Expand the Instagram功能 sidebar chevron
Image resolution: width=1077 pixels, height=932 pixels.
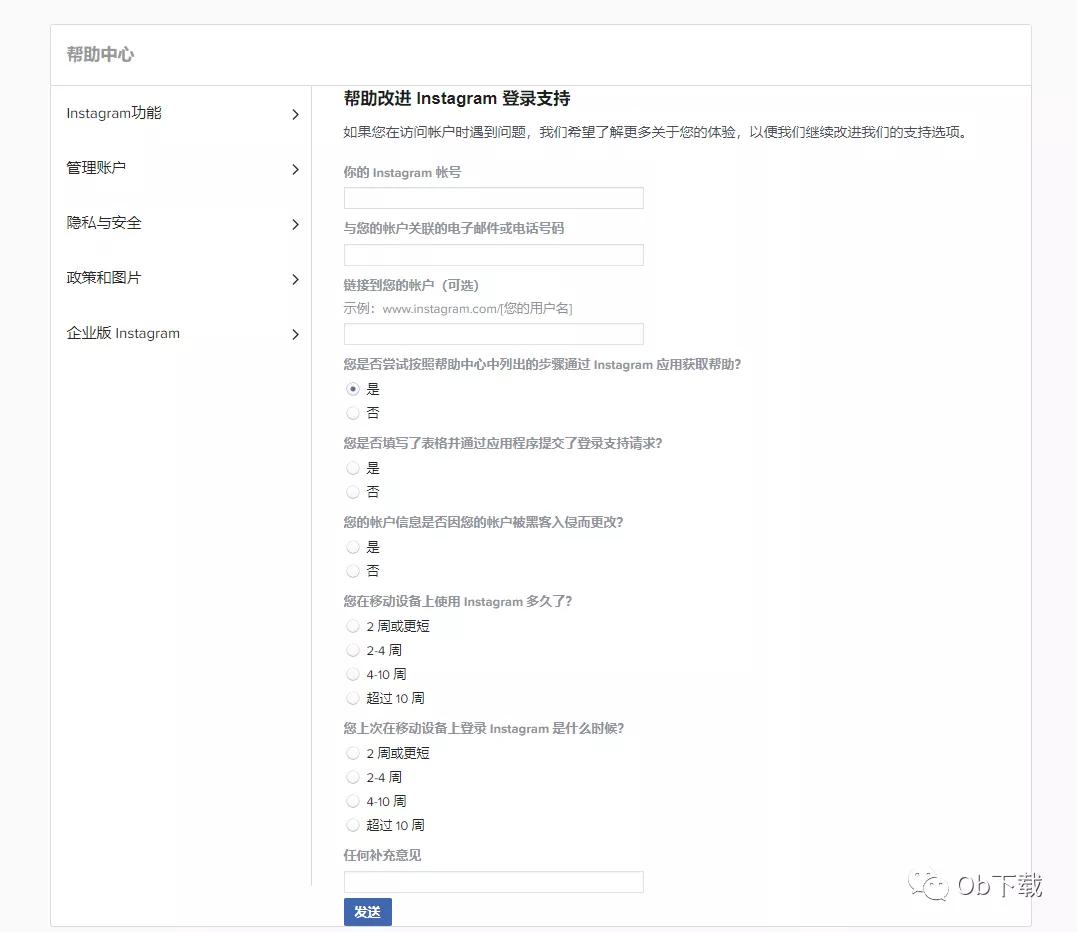point(295,114)
